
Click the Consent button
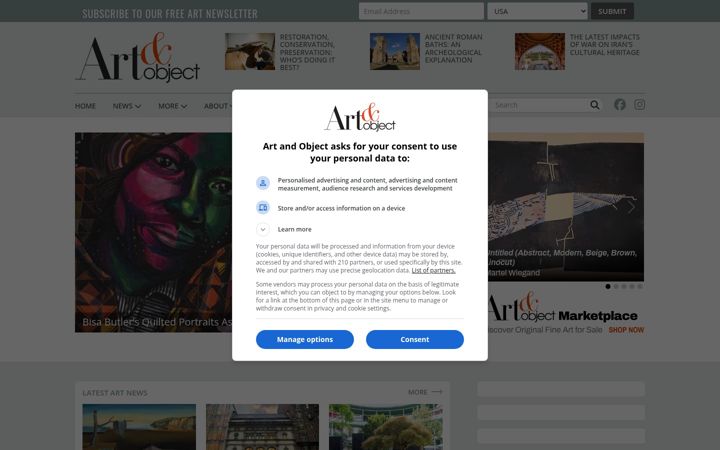click(x=415, y=339)
